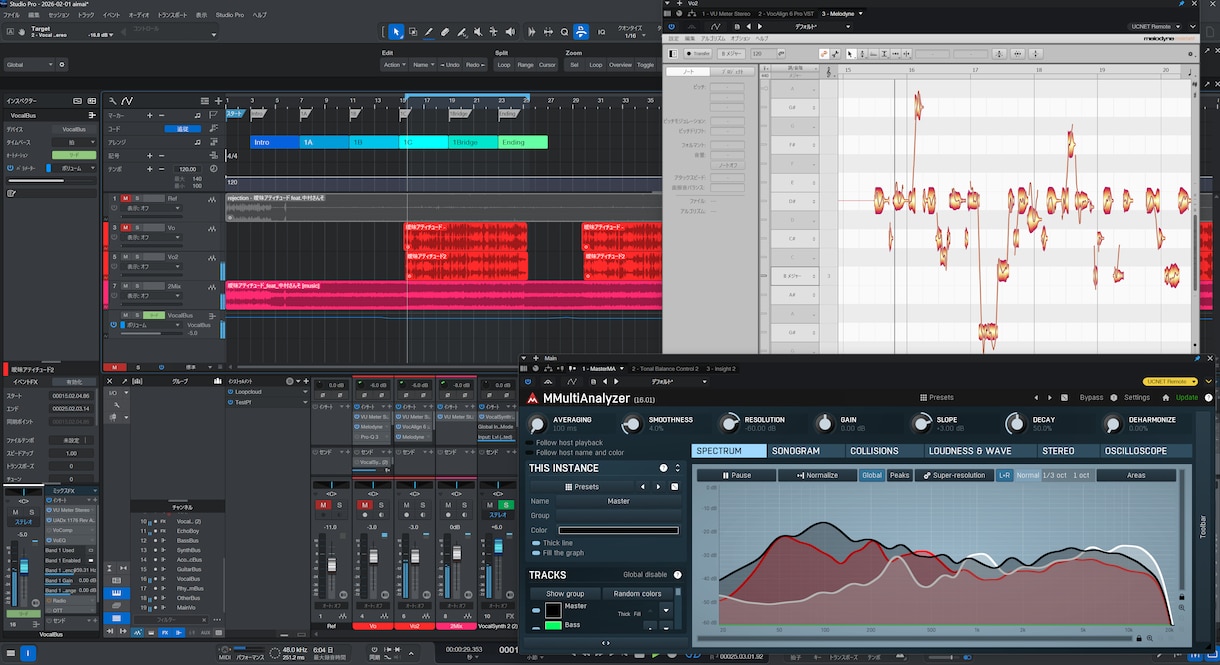1220x665 pixels.
Task: Click the DEHARMONIZE knob
Action: pyautogui.click(x=1114, y=424)
